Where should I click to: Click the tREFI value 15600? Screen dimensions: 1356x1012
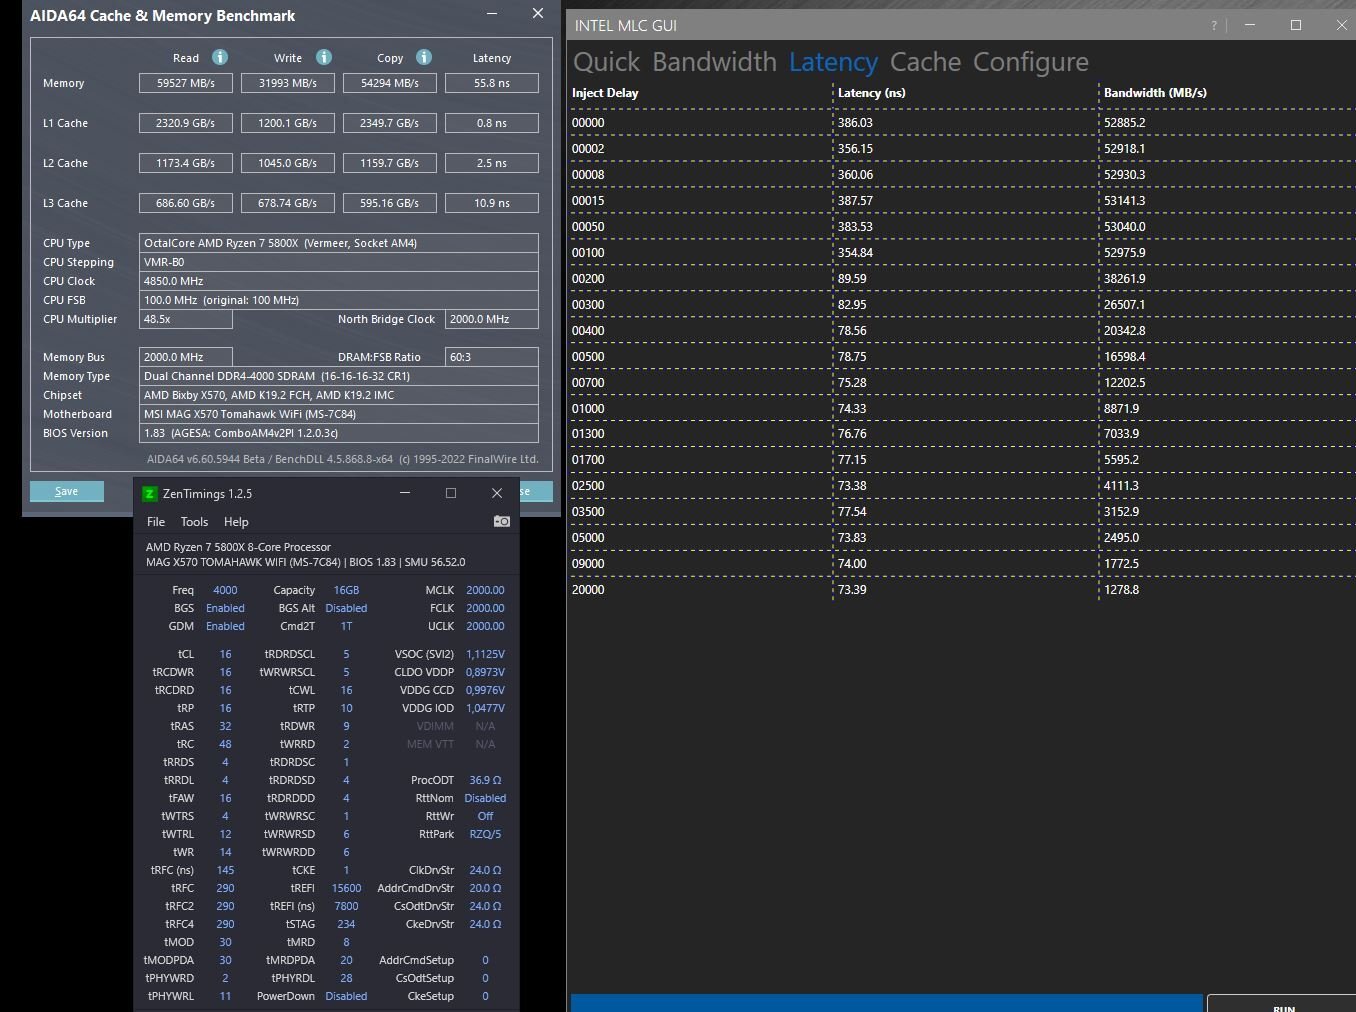point(346,888)
